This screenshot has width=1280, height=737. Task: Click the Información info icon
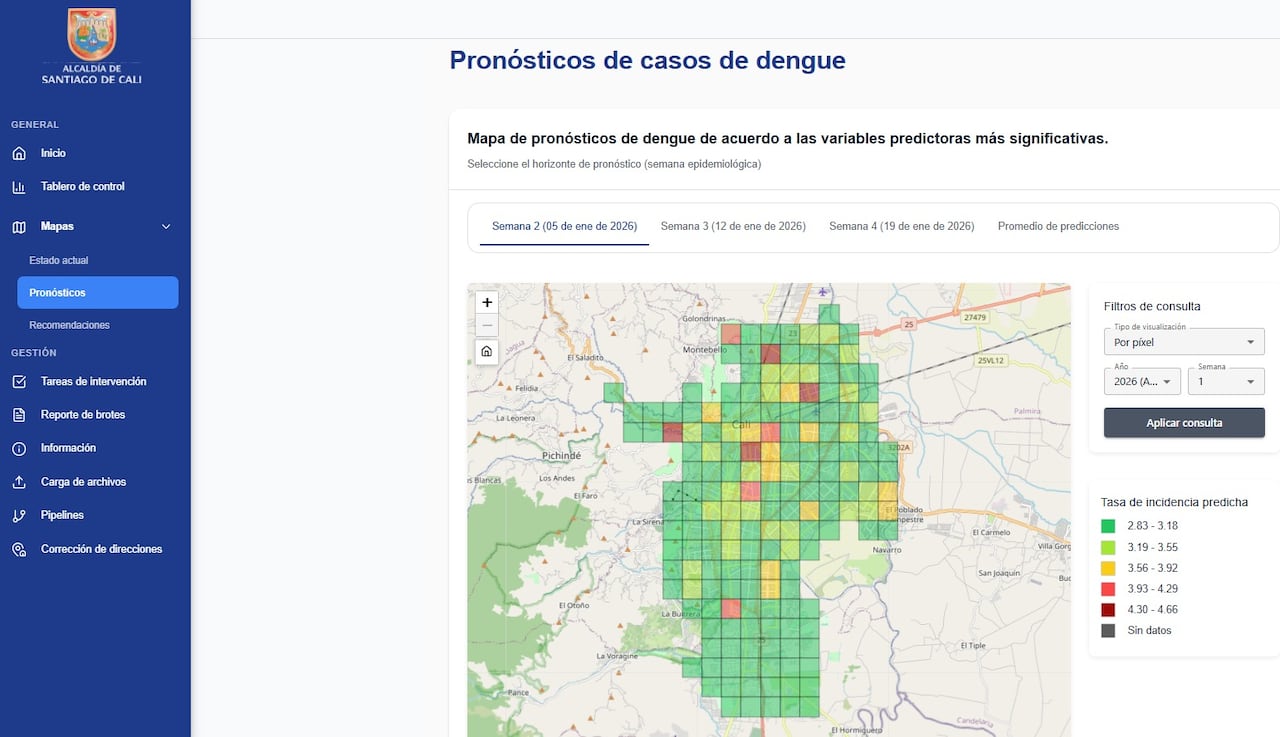click(19, 449)
